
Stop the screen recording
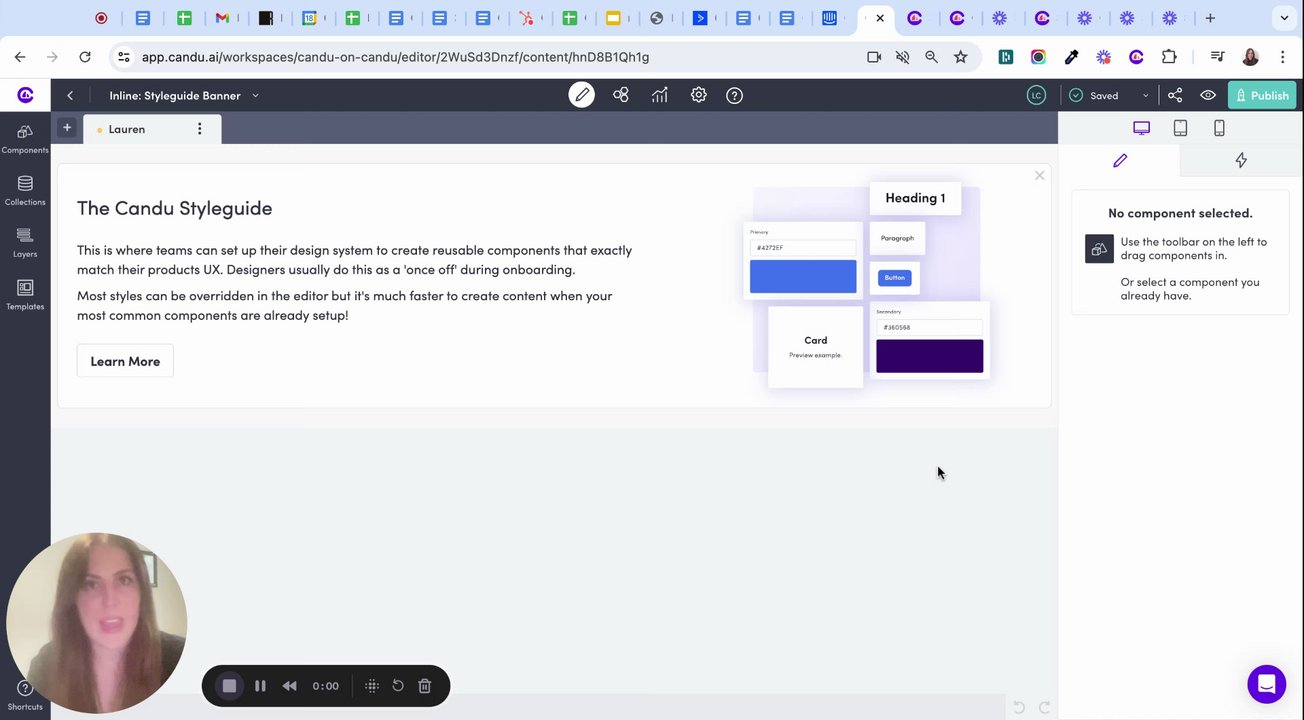pyautogui.click(x=229, y=686)
